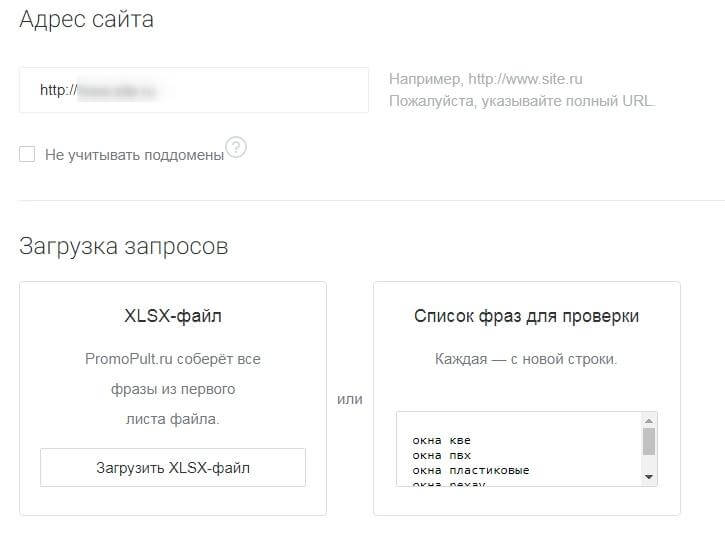Screen dimensions: 725x536
Task: Click the phrase list scrollbar up arrow
Action: point(649,420)
